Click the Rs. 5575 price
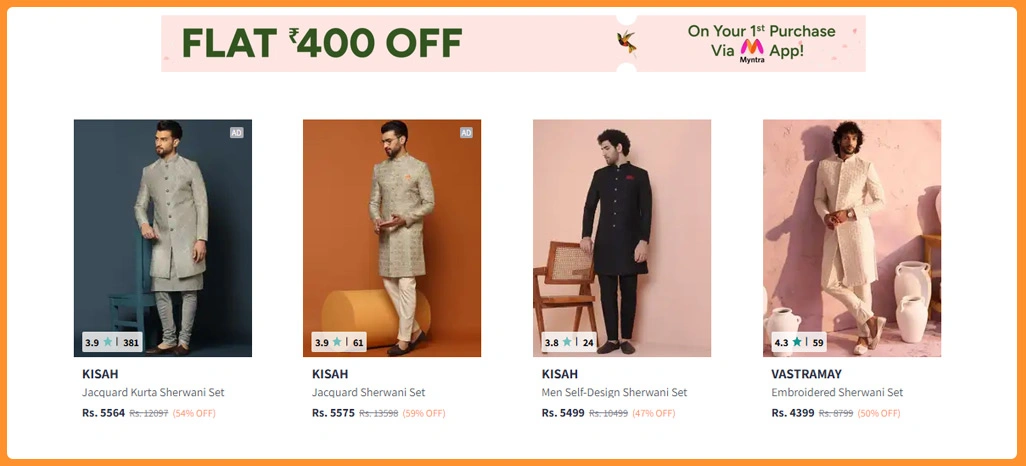1026x466 pixels. pos(333,412)
